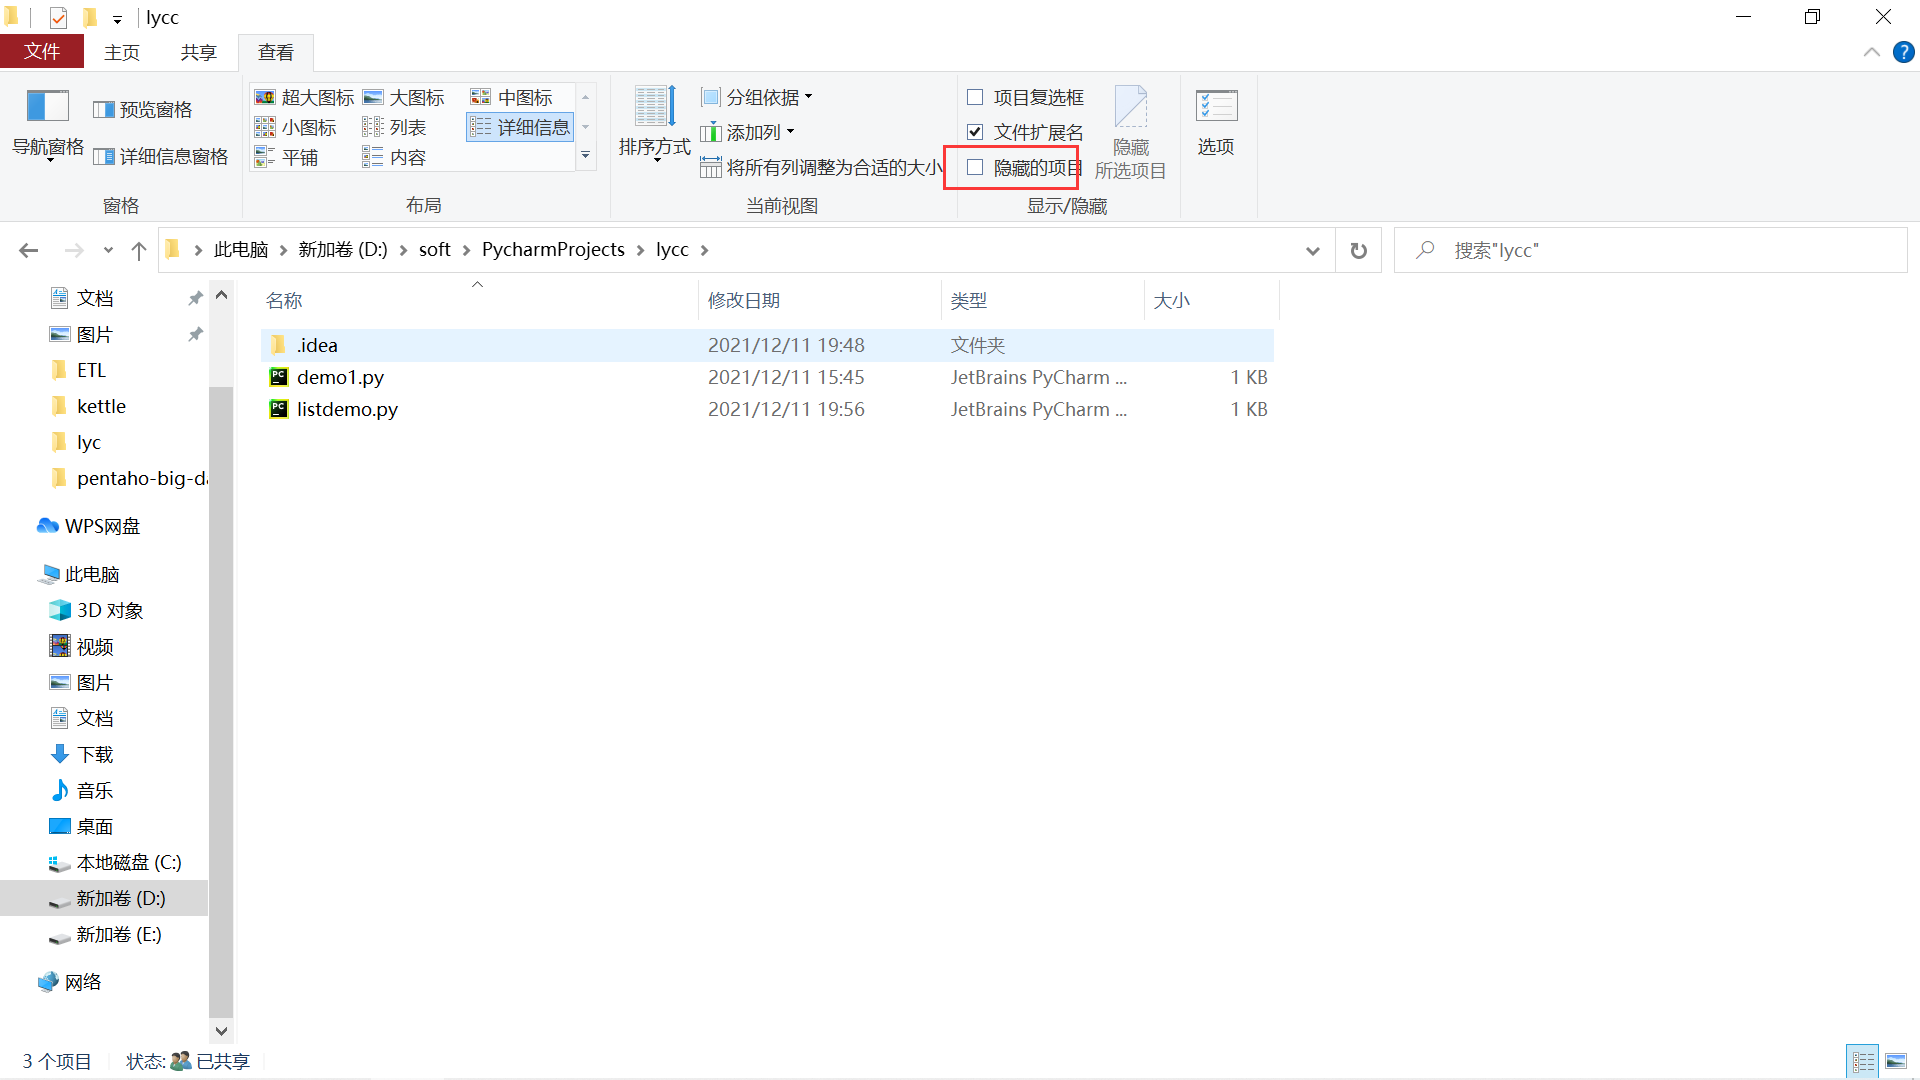The image size is (1920, 1080).
Task: Open the Home ribbon tab
Action: tap(122, 53)
